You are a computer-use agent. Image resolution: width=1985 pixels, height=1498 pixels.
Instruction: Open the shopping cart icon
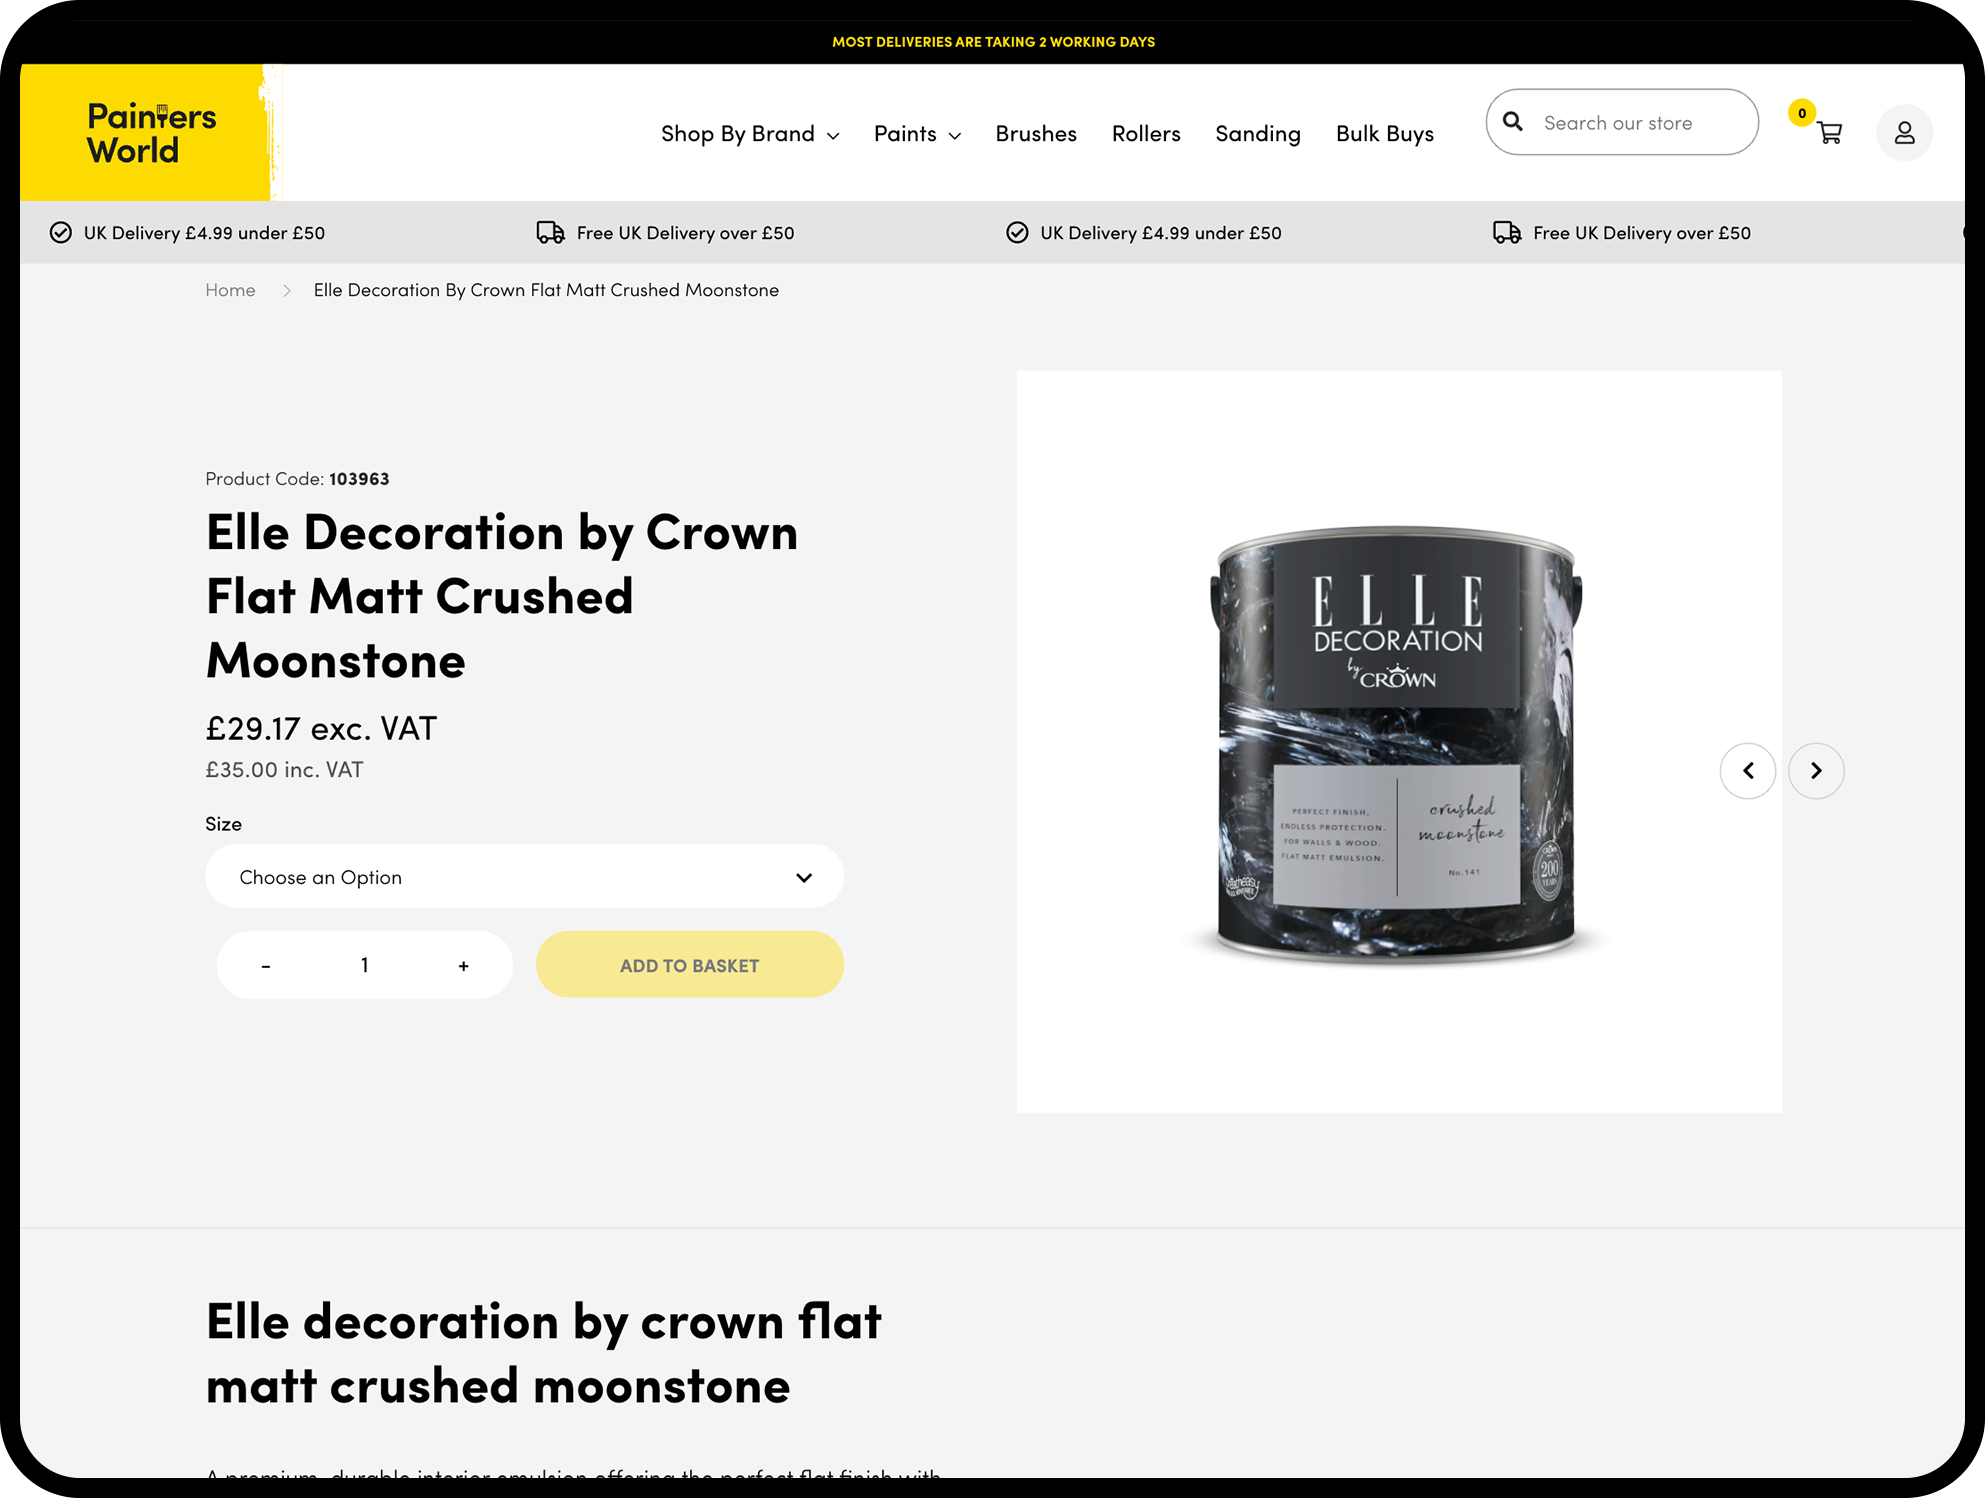[1829, 133]
